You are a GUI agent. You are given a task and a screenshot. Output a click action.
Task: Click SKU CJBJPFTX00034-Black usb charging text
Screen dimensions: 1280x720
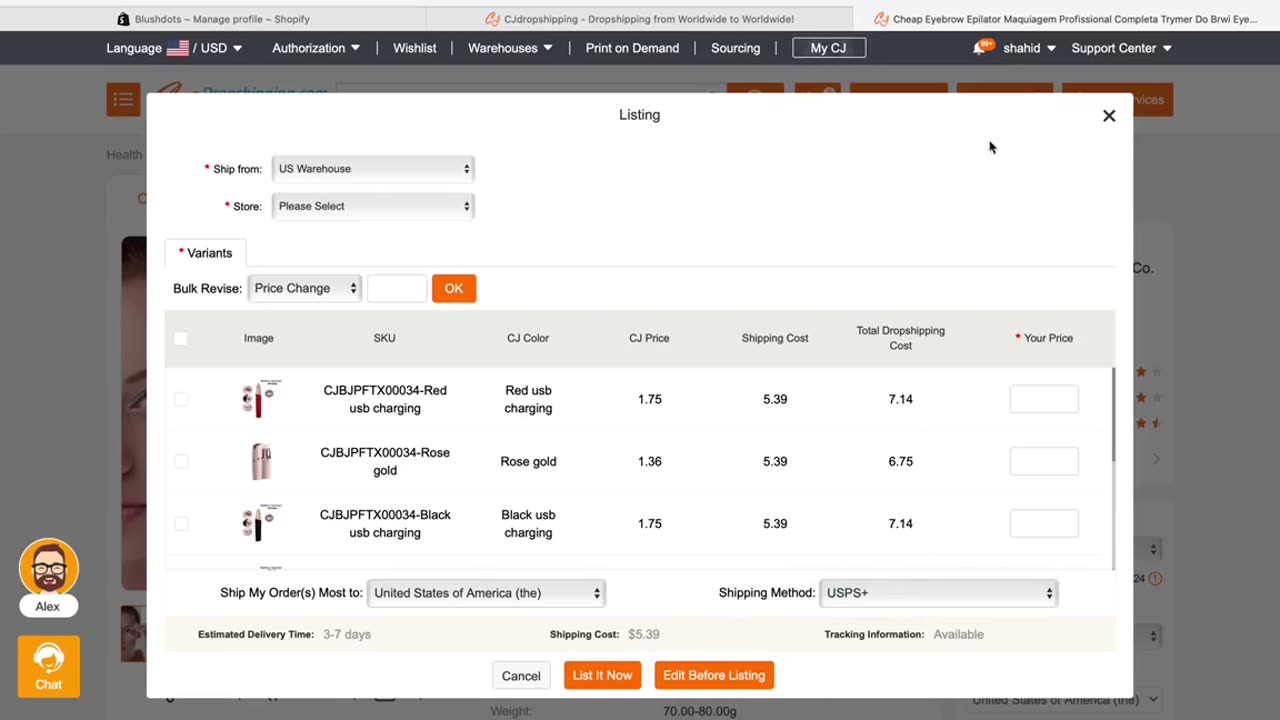click(385, 523)
